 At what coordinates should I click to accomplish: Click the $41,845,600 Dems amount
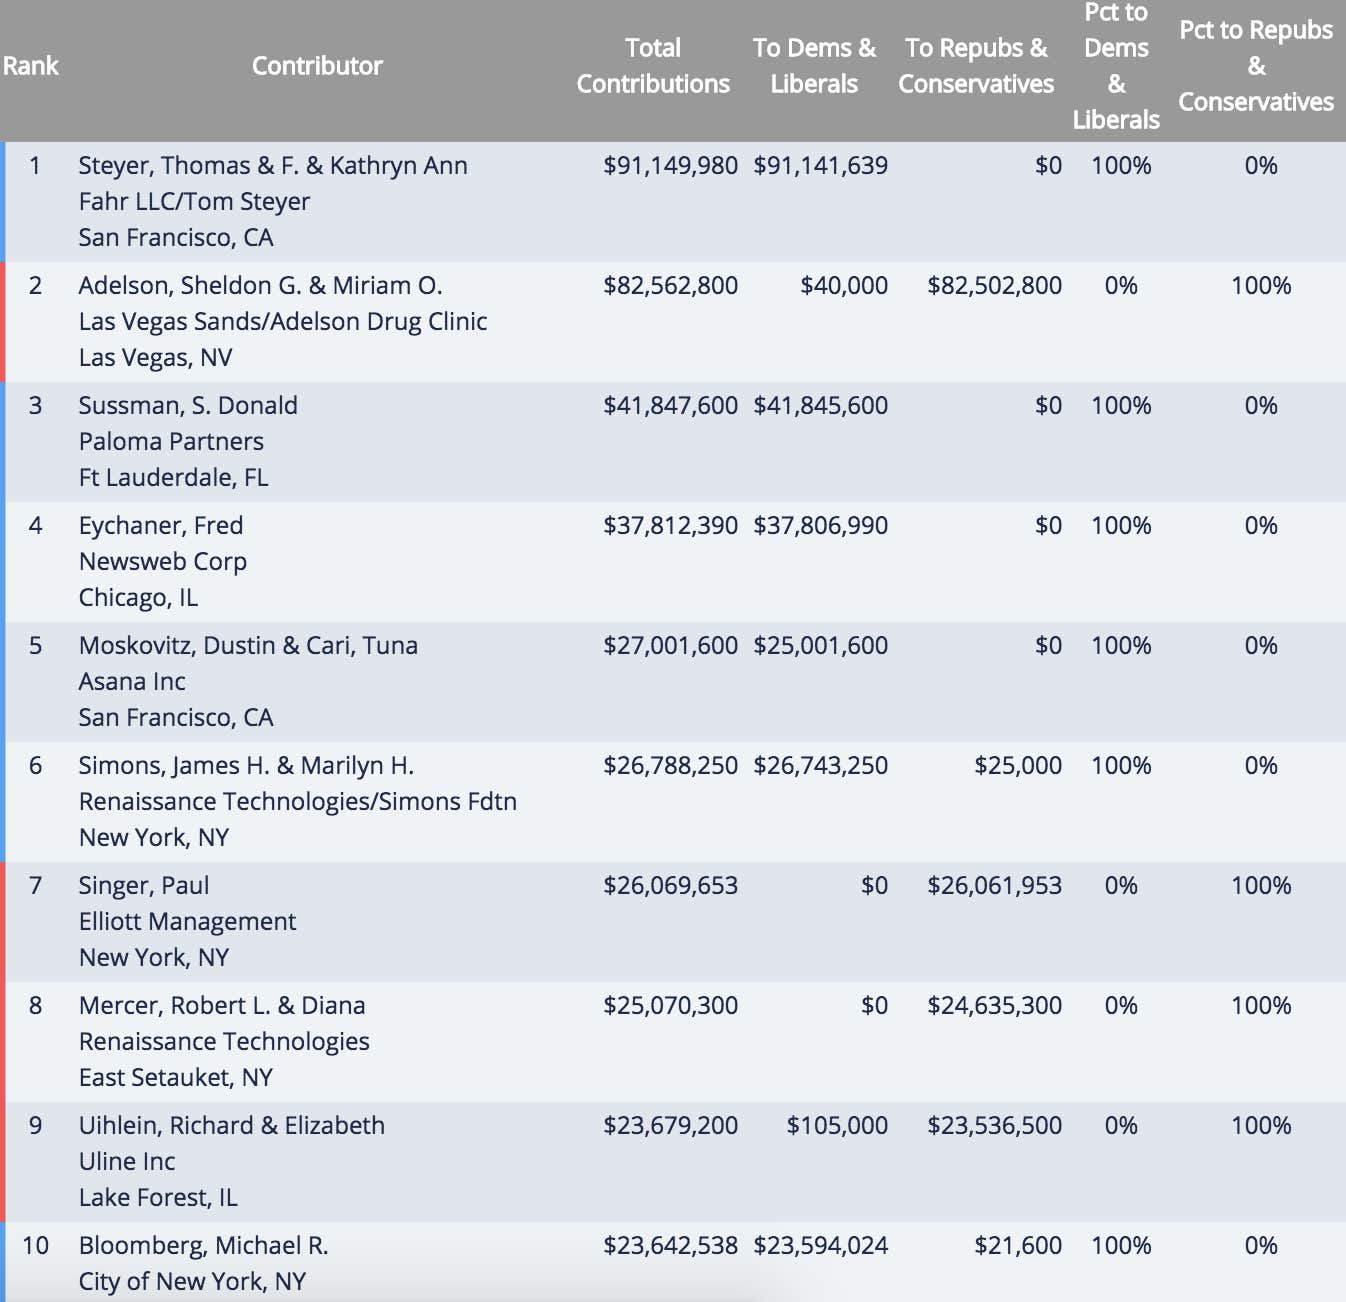(x=821, y=405)
